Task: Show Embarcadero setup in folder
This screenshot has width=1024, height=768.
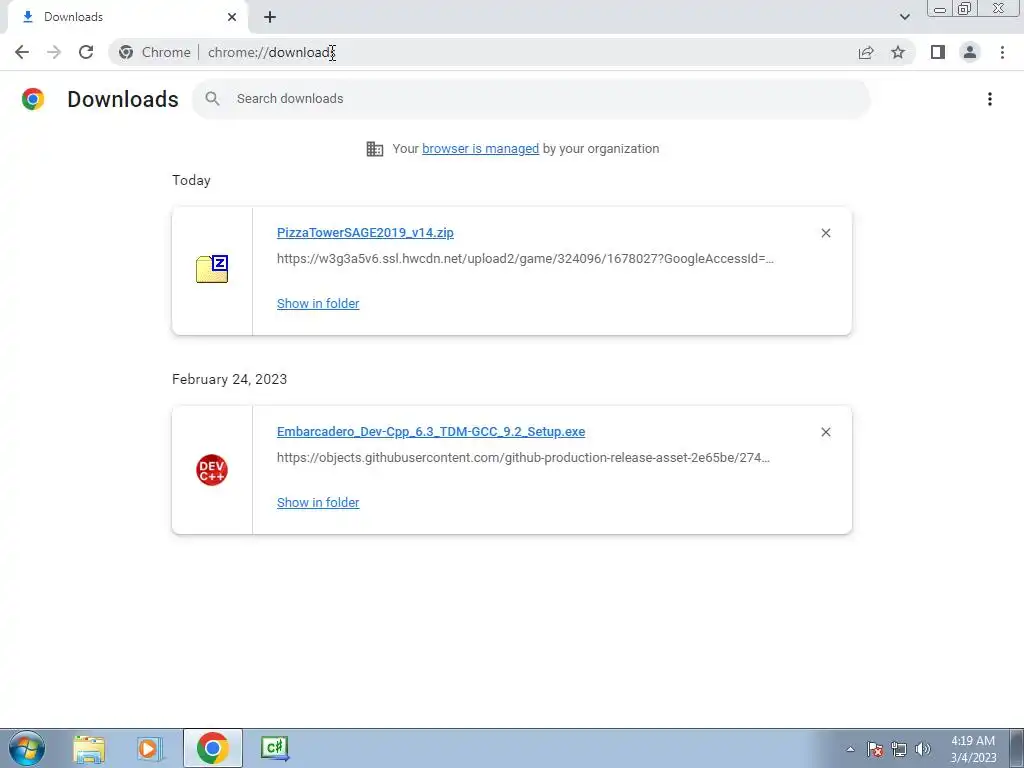Action: tap(318, 503)
